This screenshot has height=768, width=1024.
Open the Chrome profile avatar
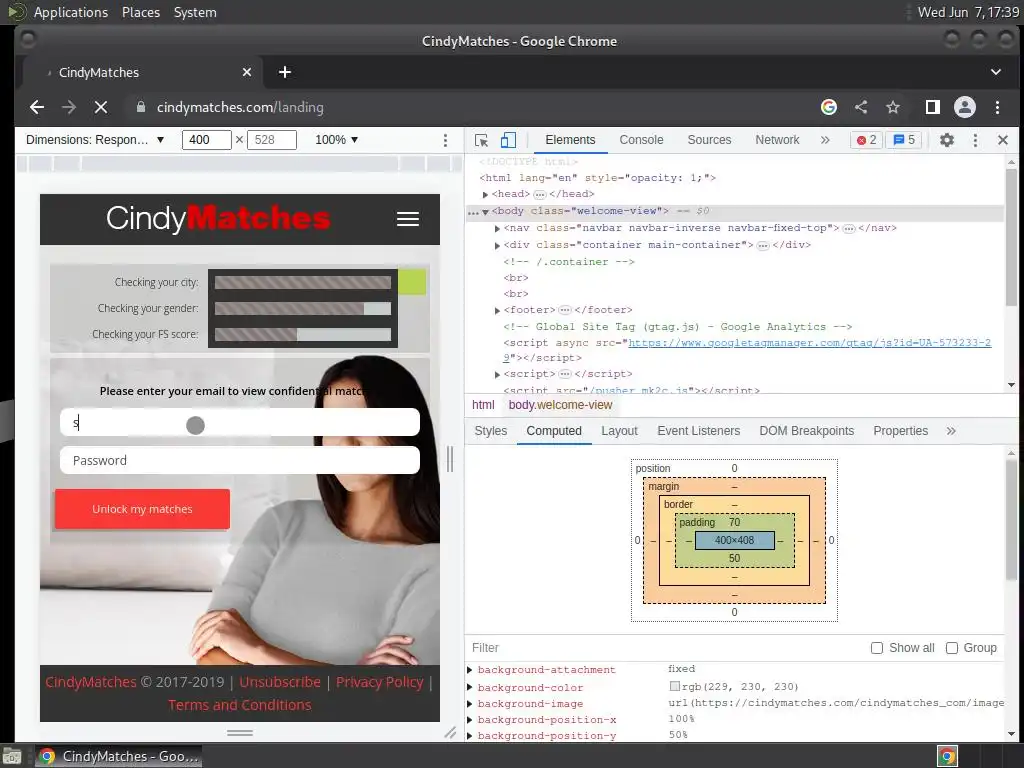pyautogui.click(x=965, y=107)
